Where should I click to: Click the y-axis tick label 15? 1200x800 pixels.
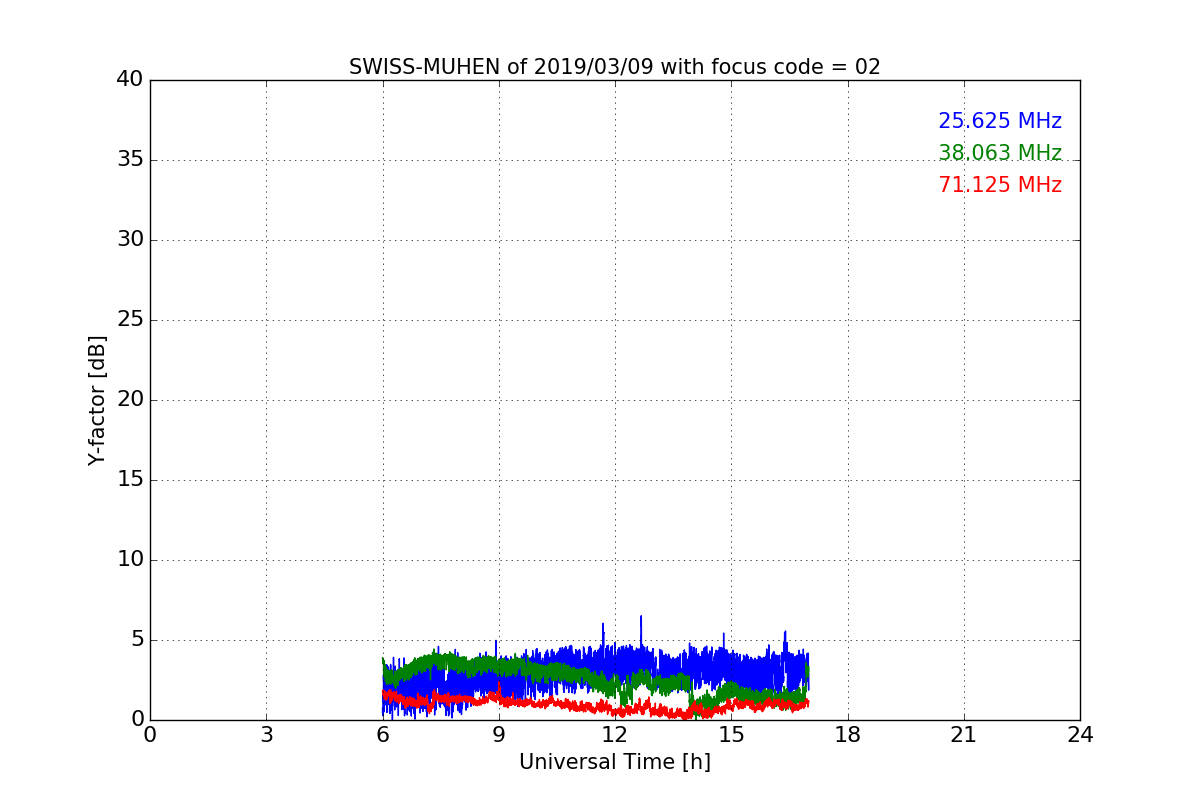[130, 480]
